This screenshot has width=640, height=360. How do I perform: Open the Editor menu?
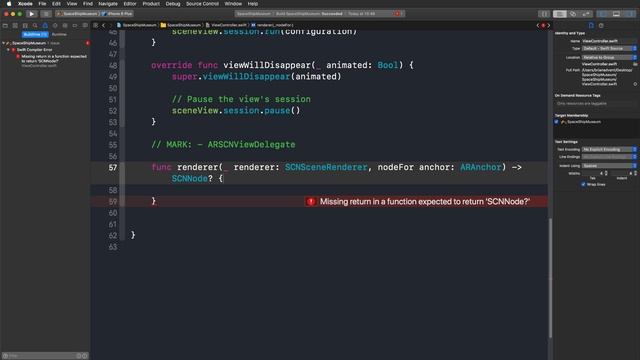pos(130,4)
